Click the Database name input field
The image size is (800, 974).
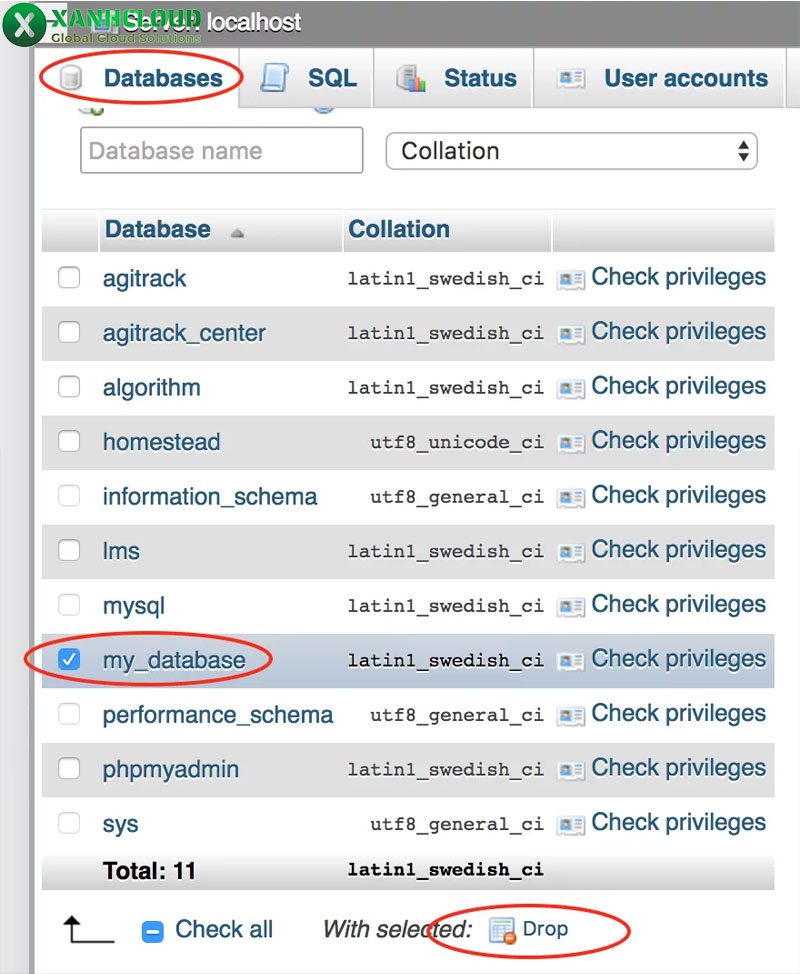point(221,151)
